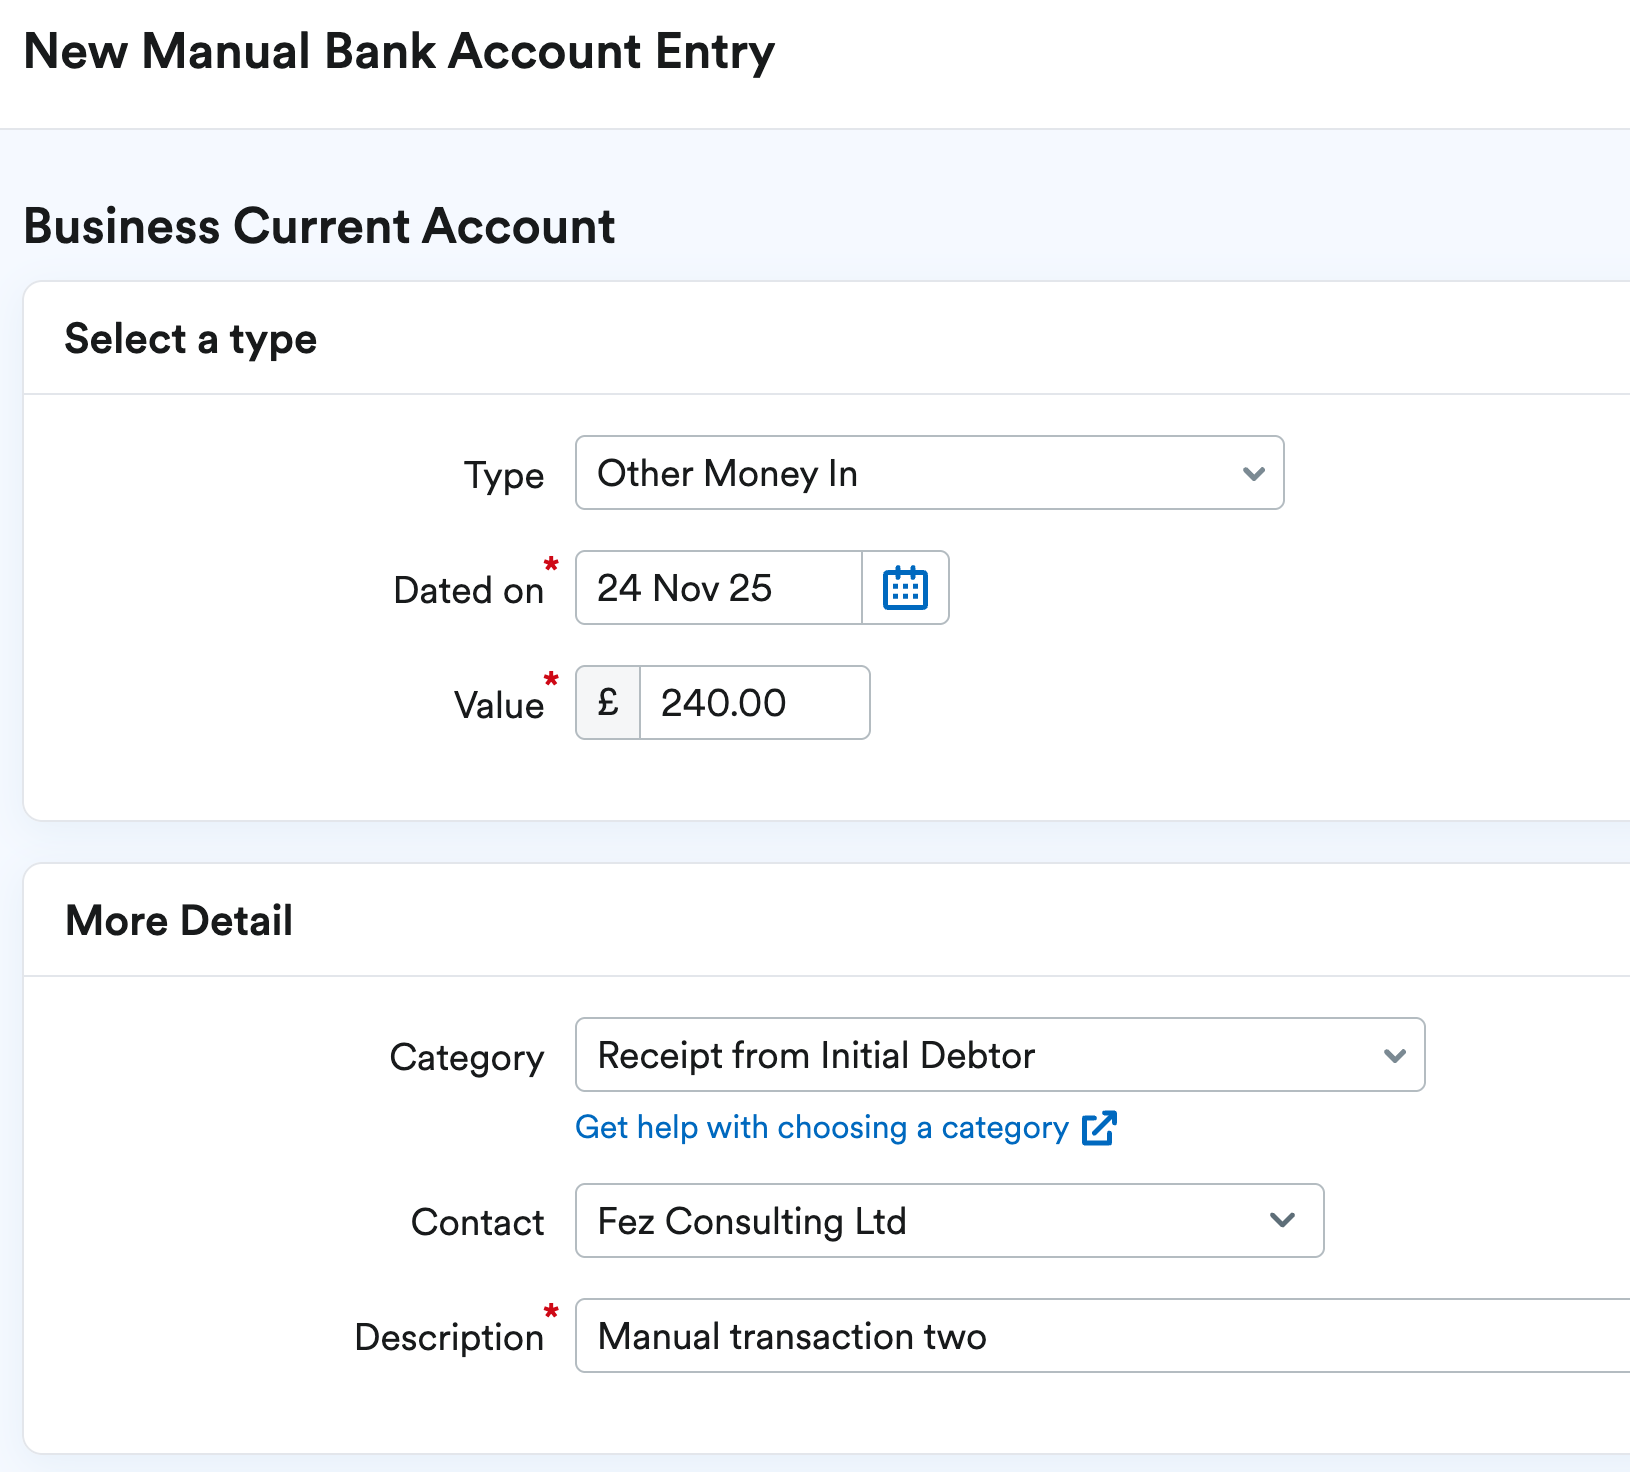Click the Description label
1630x1472 pixels.
click(449, 1338)
